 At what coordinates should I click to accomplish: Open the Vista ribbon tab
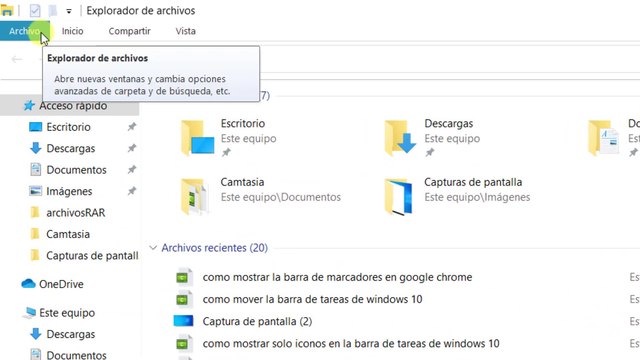pos(186,31)
